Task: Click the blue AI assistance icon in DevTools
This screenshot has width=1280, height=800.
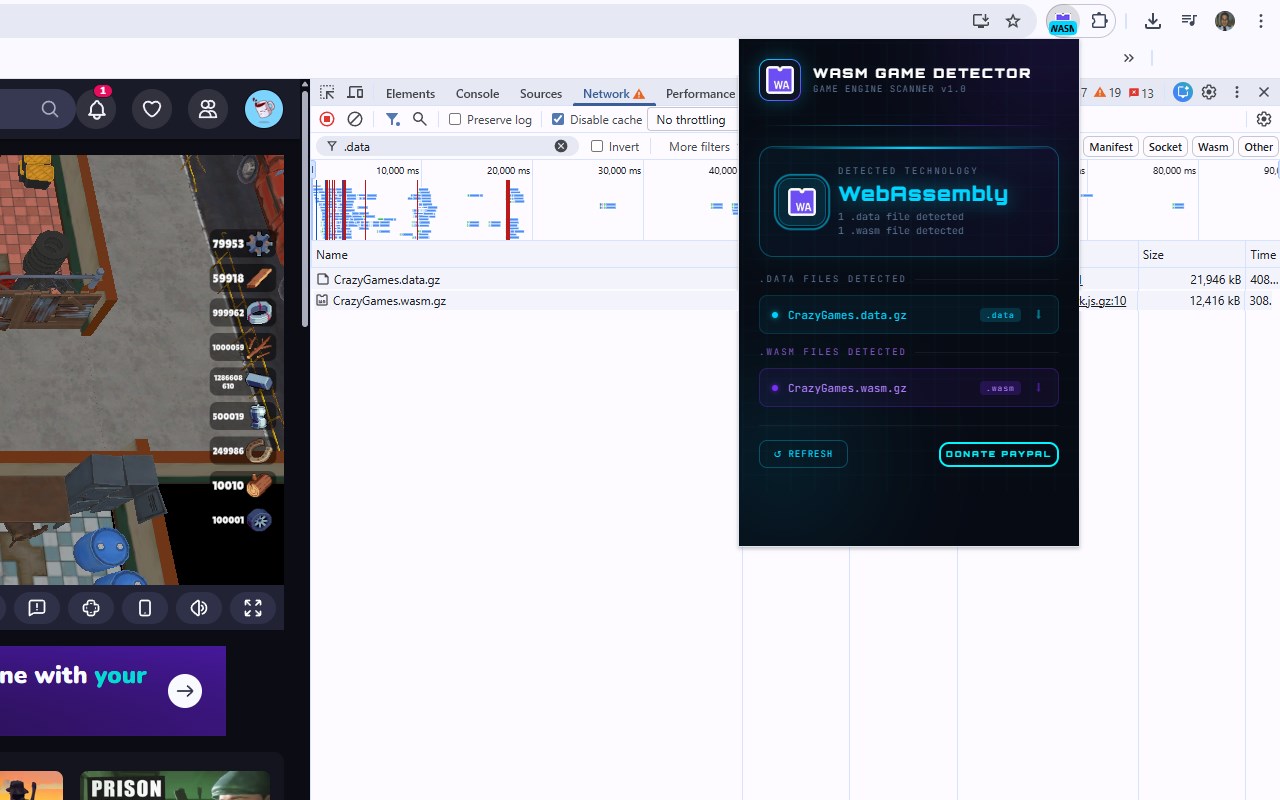Action: pyautogui.click(x=1183, y=92)
